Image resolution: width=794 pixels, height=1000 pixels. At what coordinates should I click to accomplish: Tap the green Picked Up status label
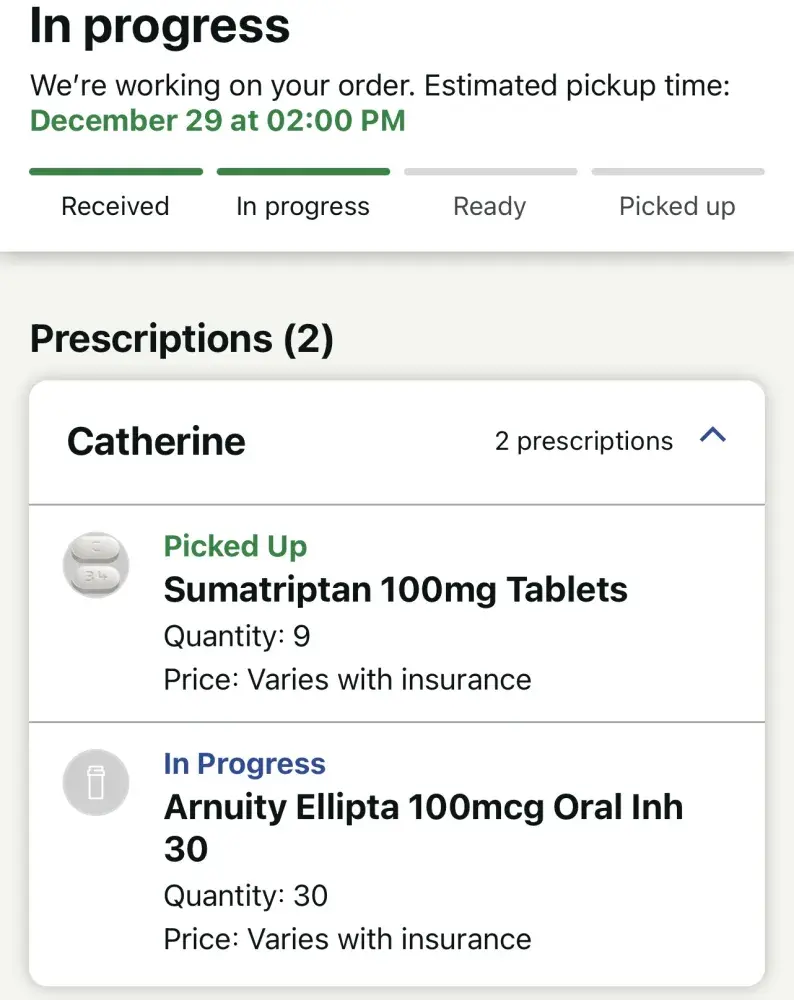(x=235, y=546)
